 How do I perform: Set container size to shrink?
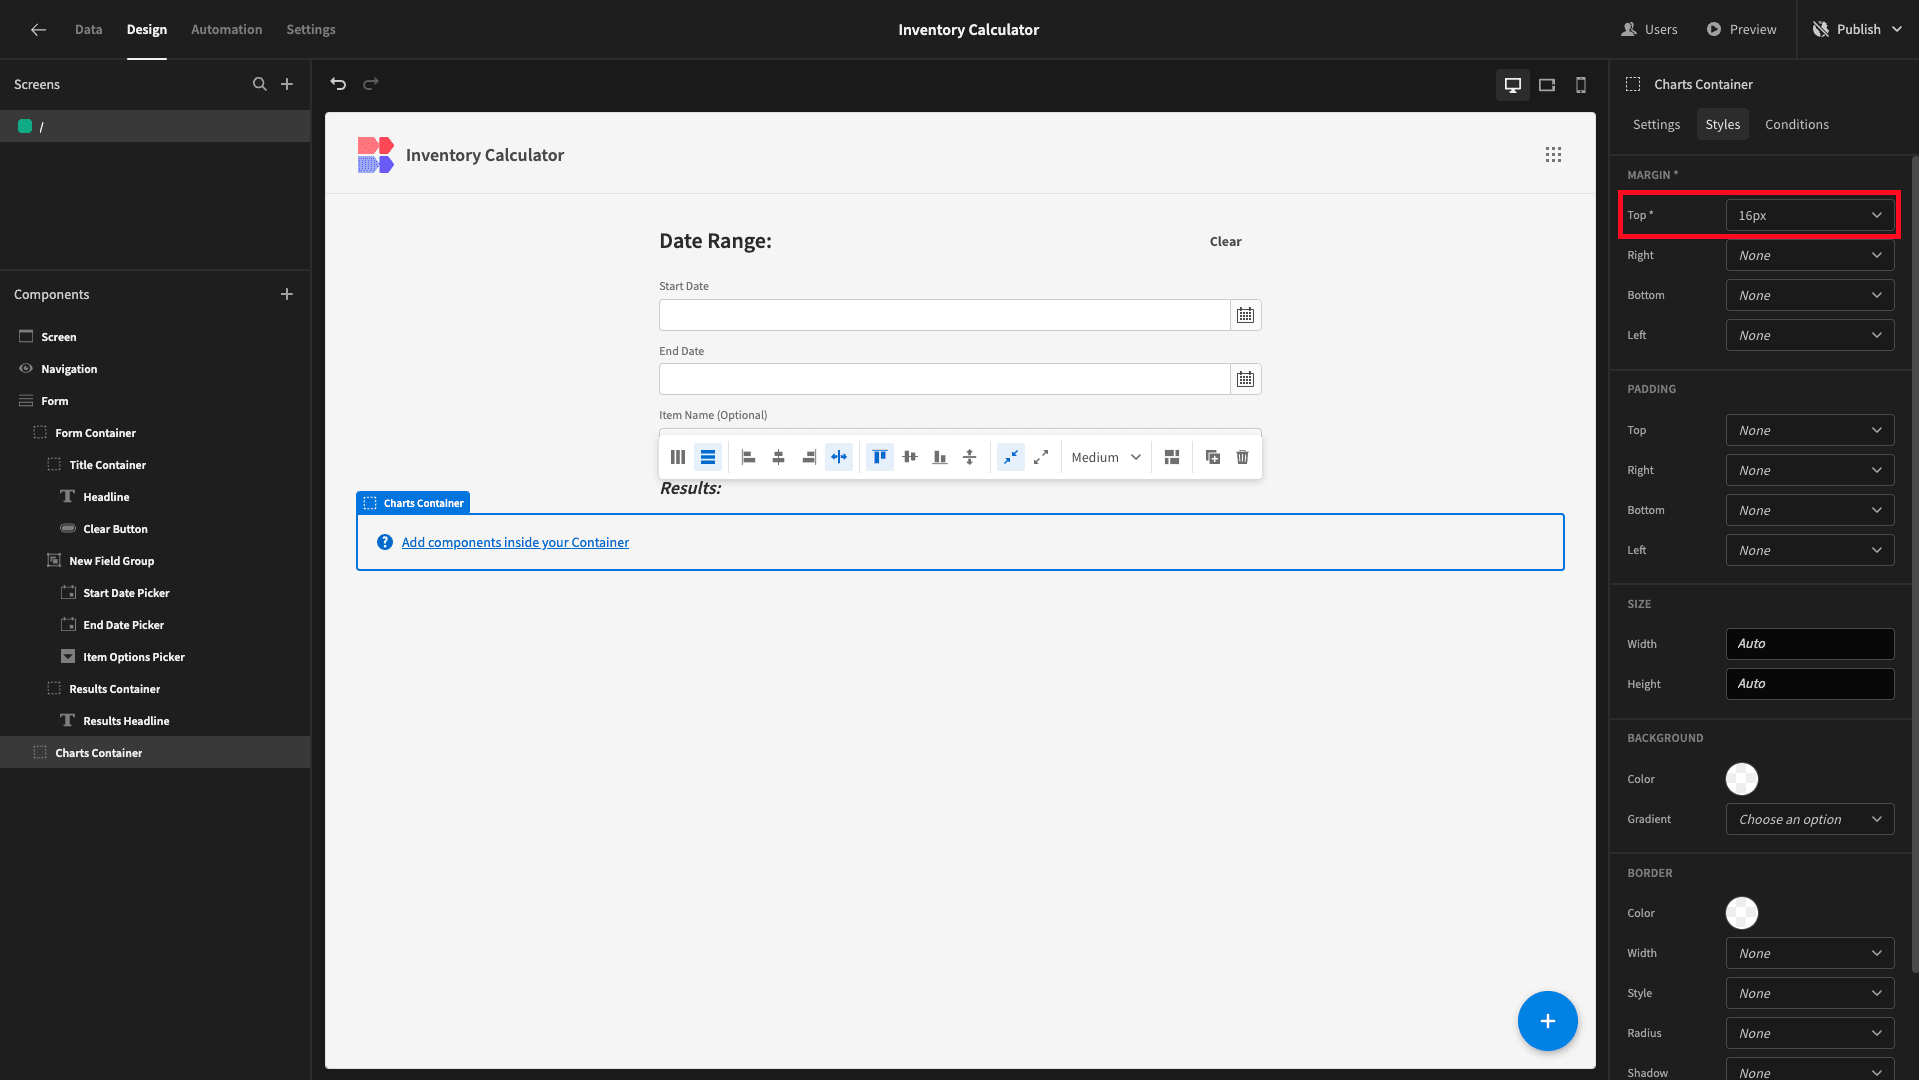tap(1011, 457)
